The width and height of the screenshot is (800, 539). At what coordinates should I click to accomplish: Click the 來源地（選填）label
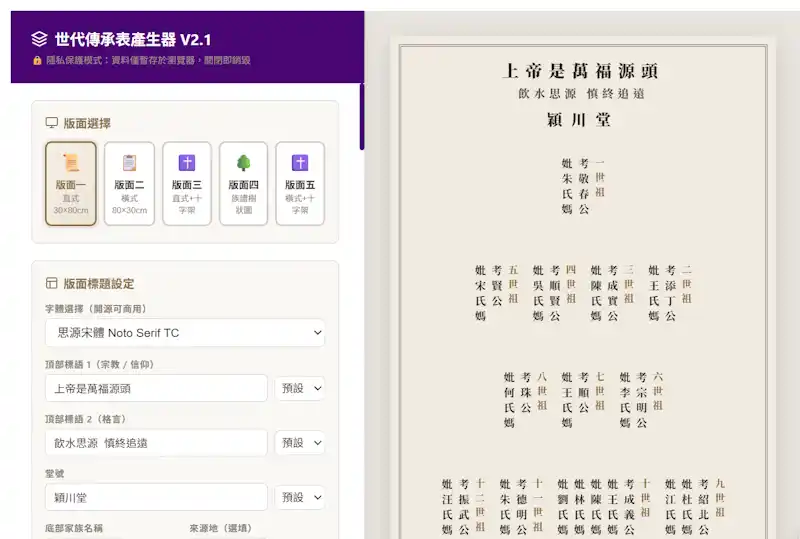point(220,528)
